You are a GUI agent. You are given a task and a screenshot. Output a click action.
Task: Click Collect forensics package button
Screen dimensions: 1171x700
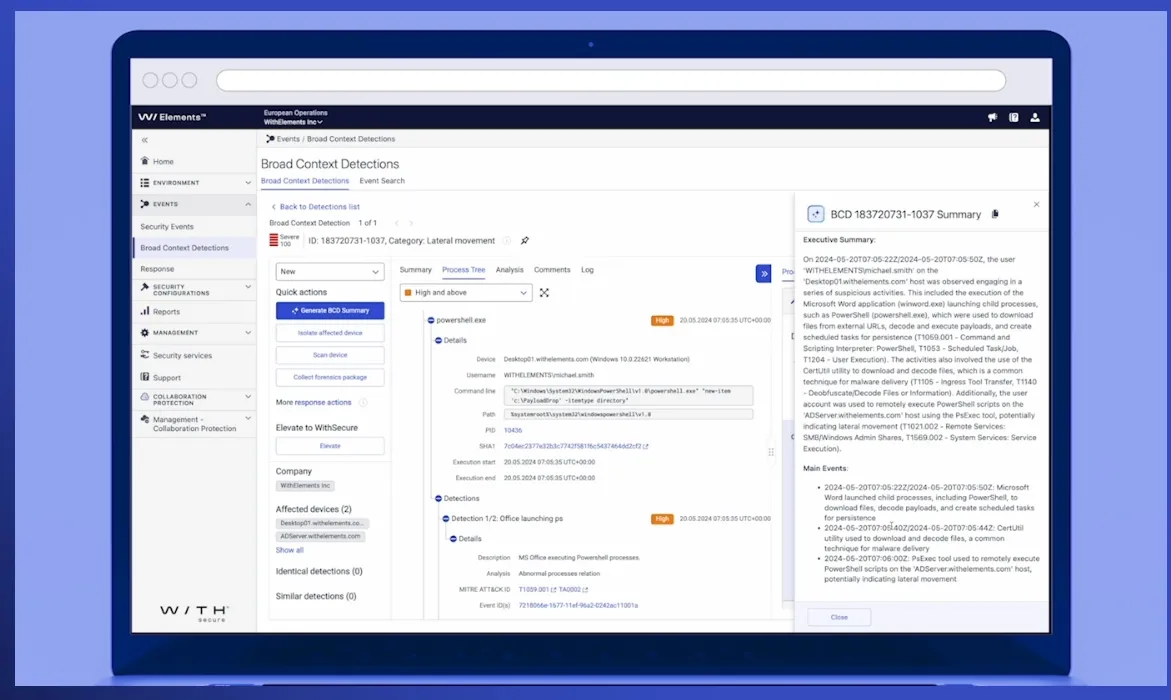tap(329, 377)
